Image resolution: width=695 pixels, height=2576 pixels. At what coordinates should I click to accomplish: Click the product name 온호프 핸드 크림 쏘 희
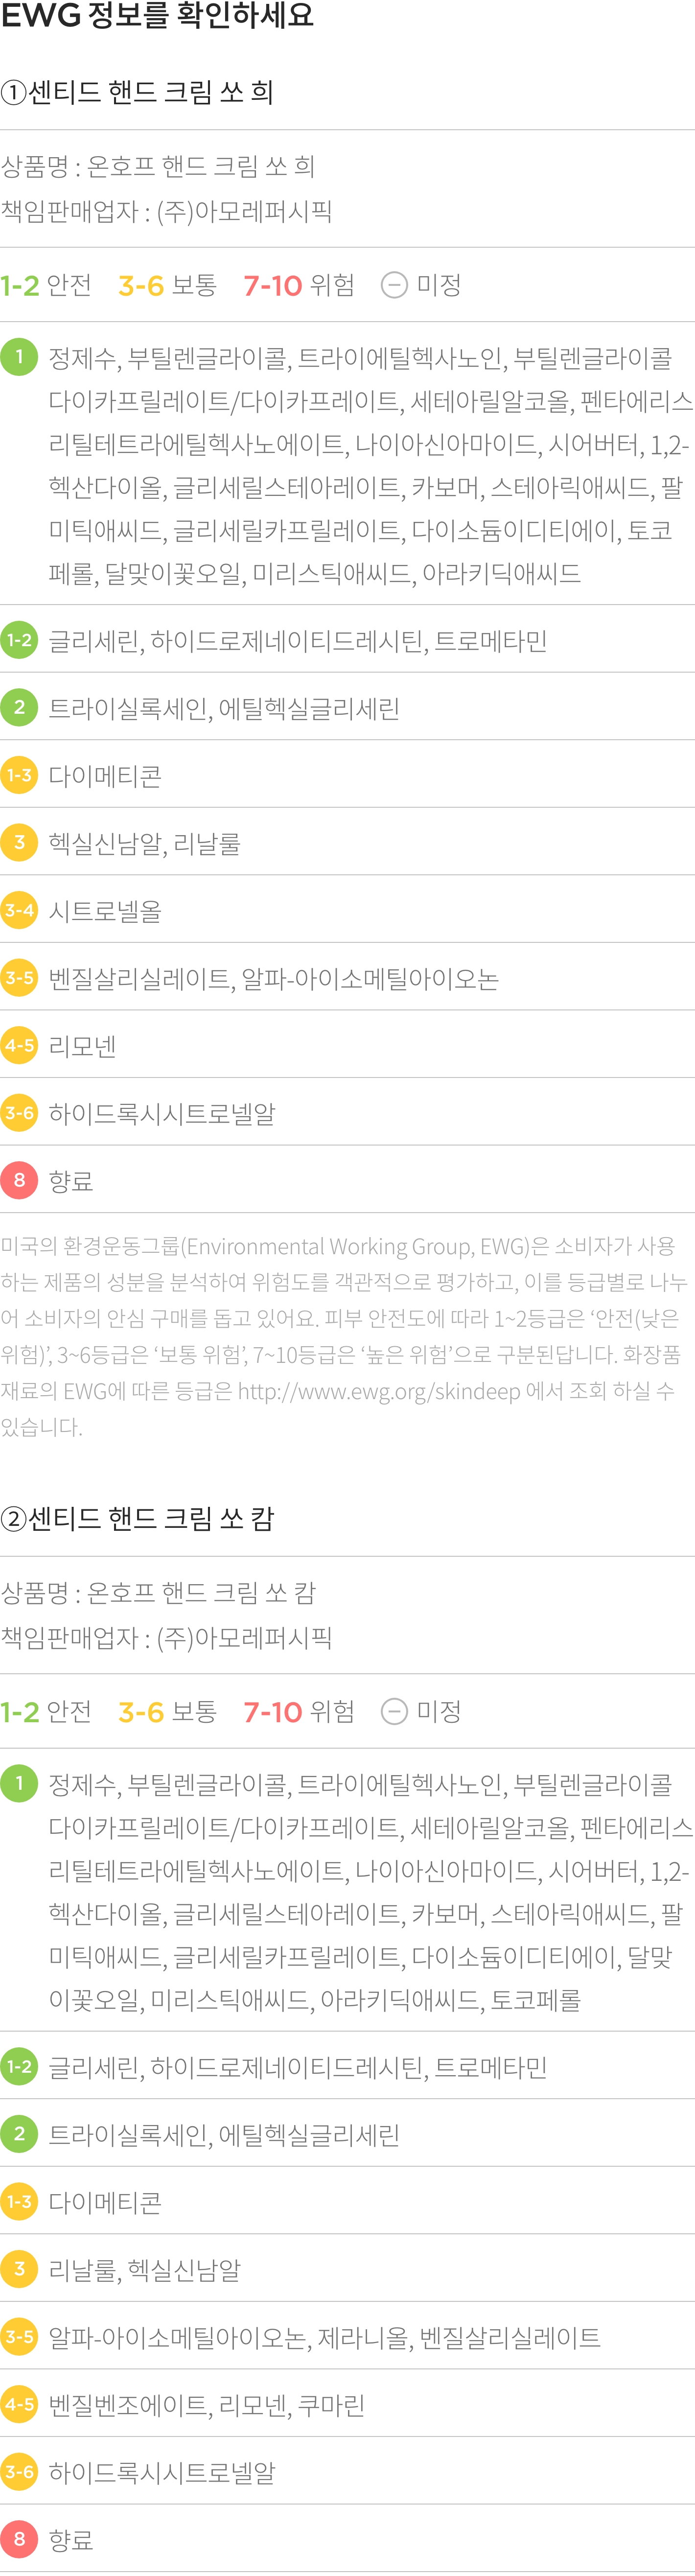(201, 166)
